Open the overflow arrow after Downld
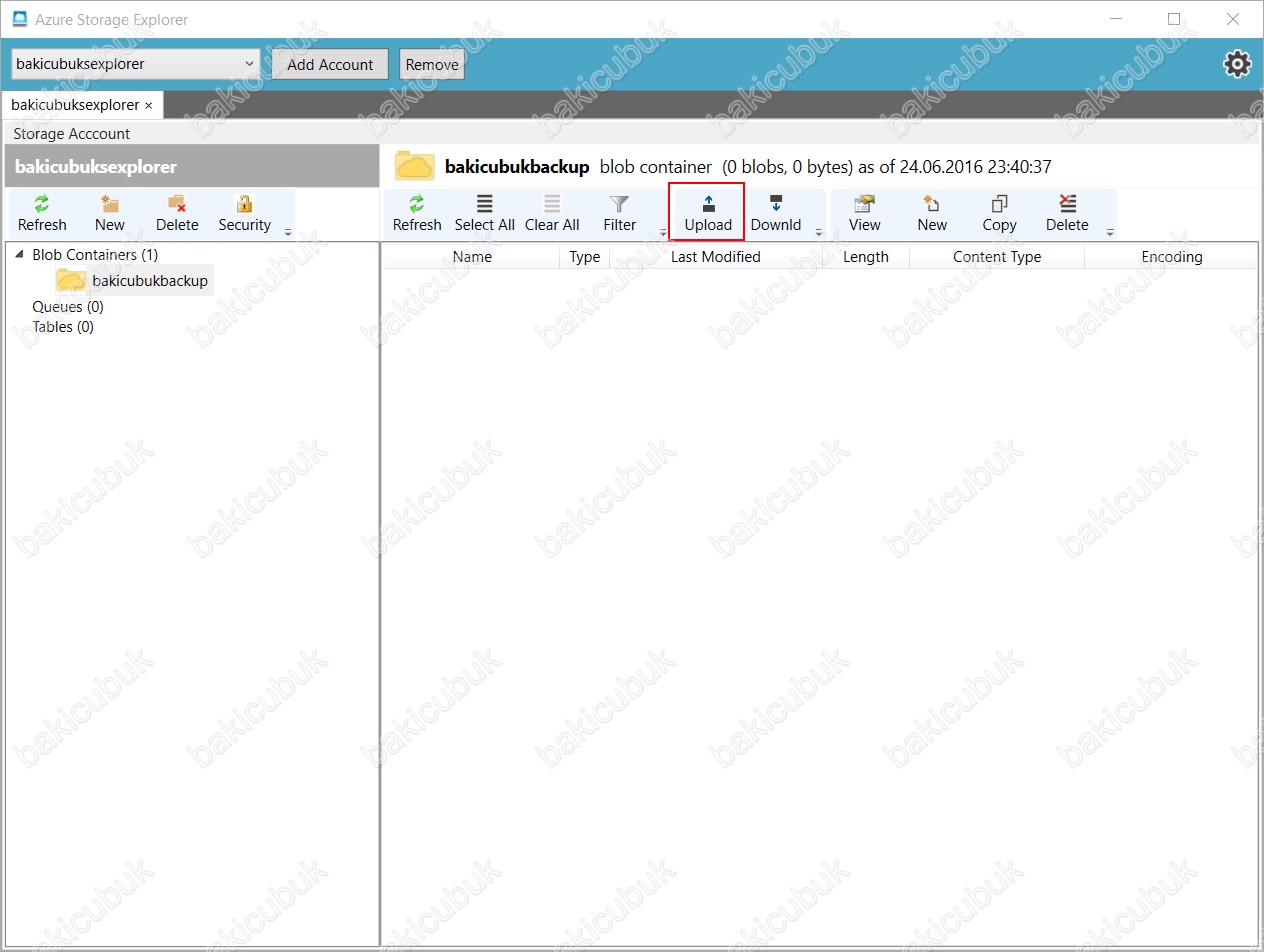 (819, 232)
